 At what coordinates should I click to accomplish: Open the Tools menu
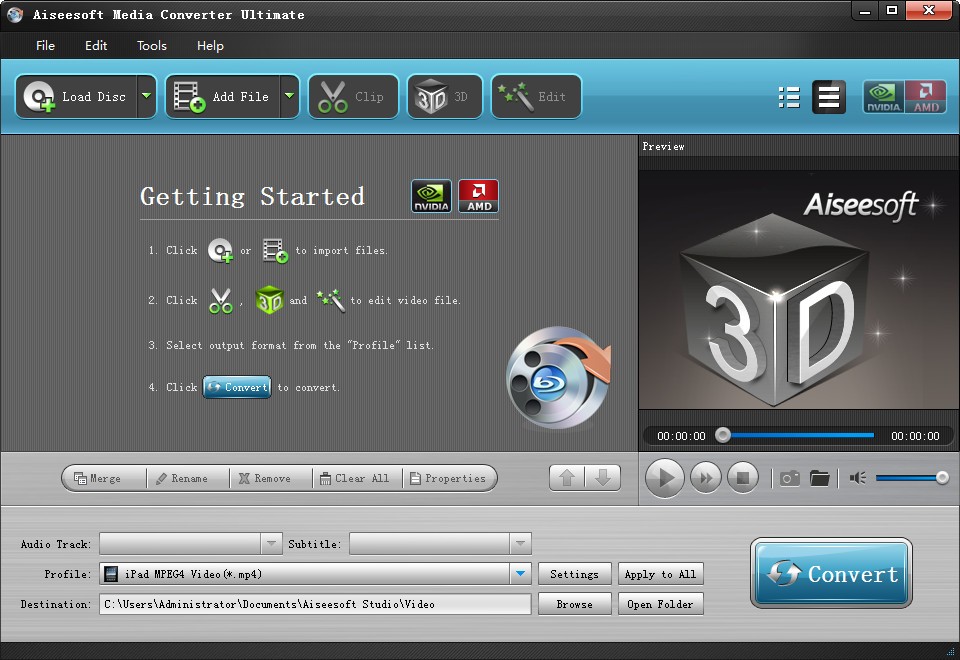pyautogui.click(x=152, y=46)
